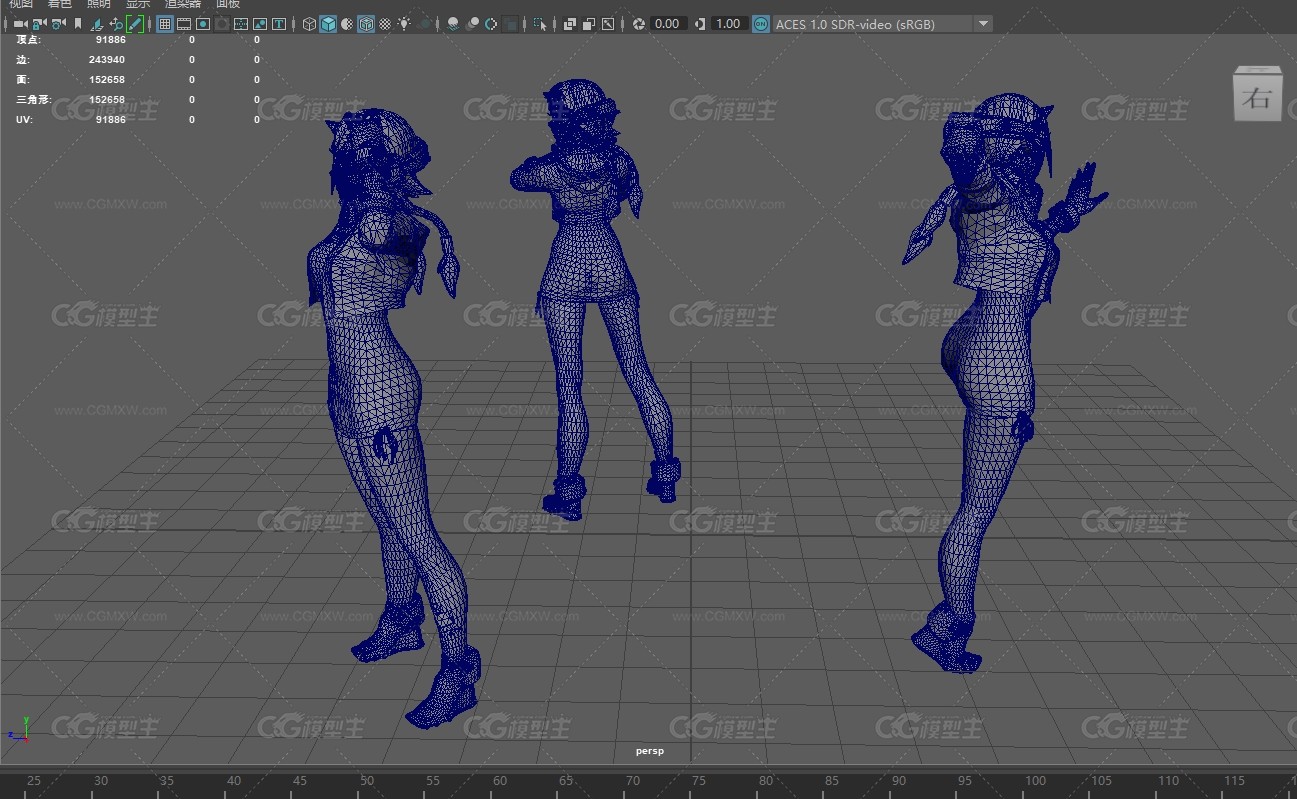
Task: Toggle the Safe Action overlay
Action: pos(260,23)
